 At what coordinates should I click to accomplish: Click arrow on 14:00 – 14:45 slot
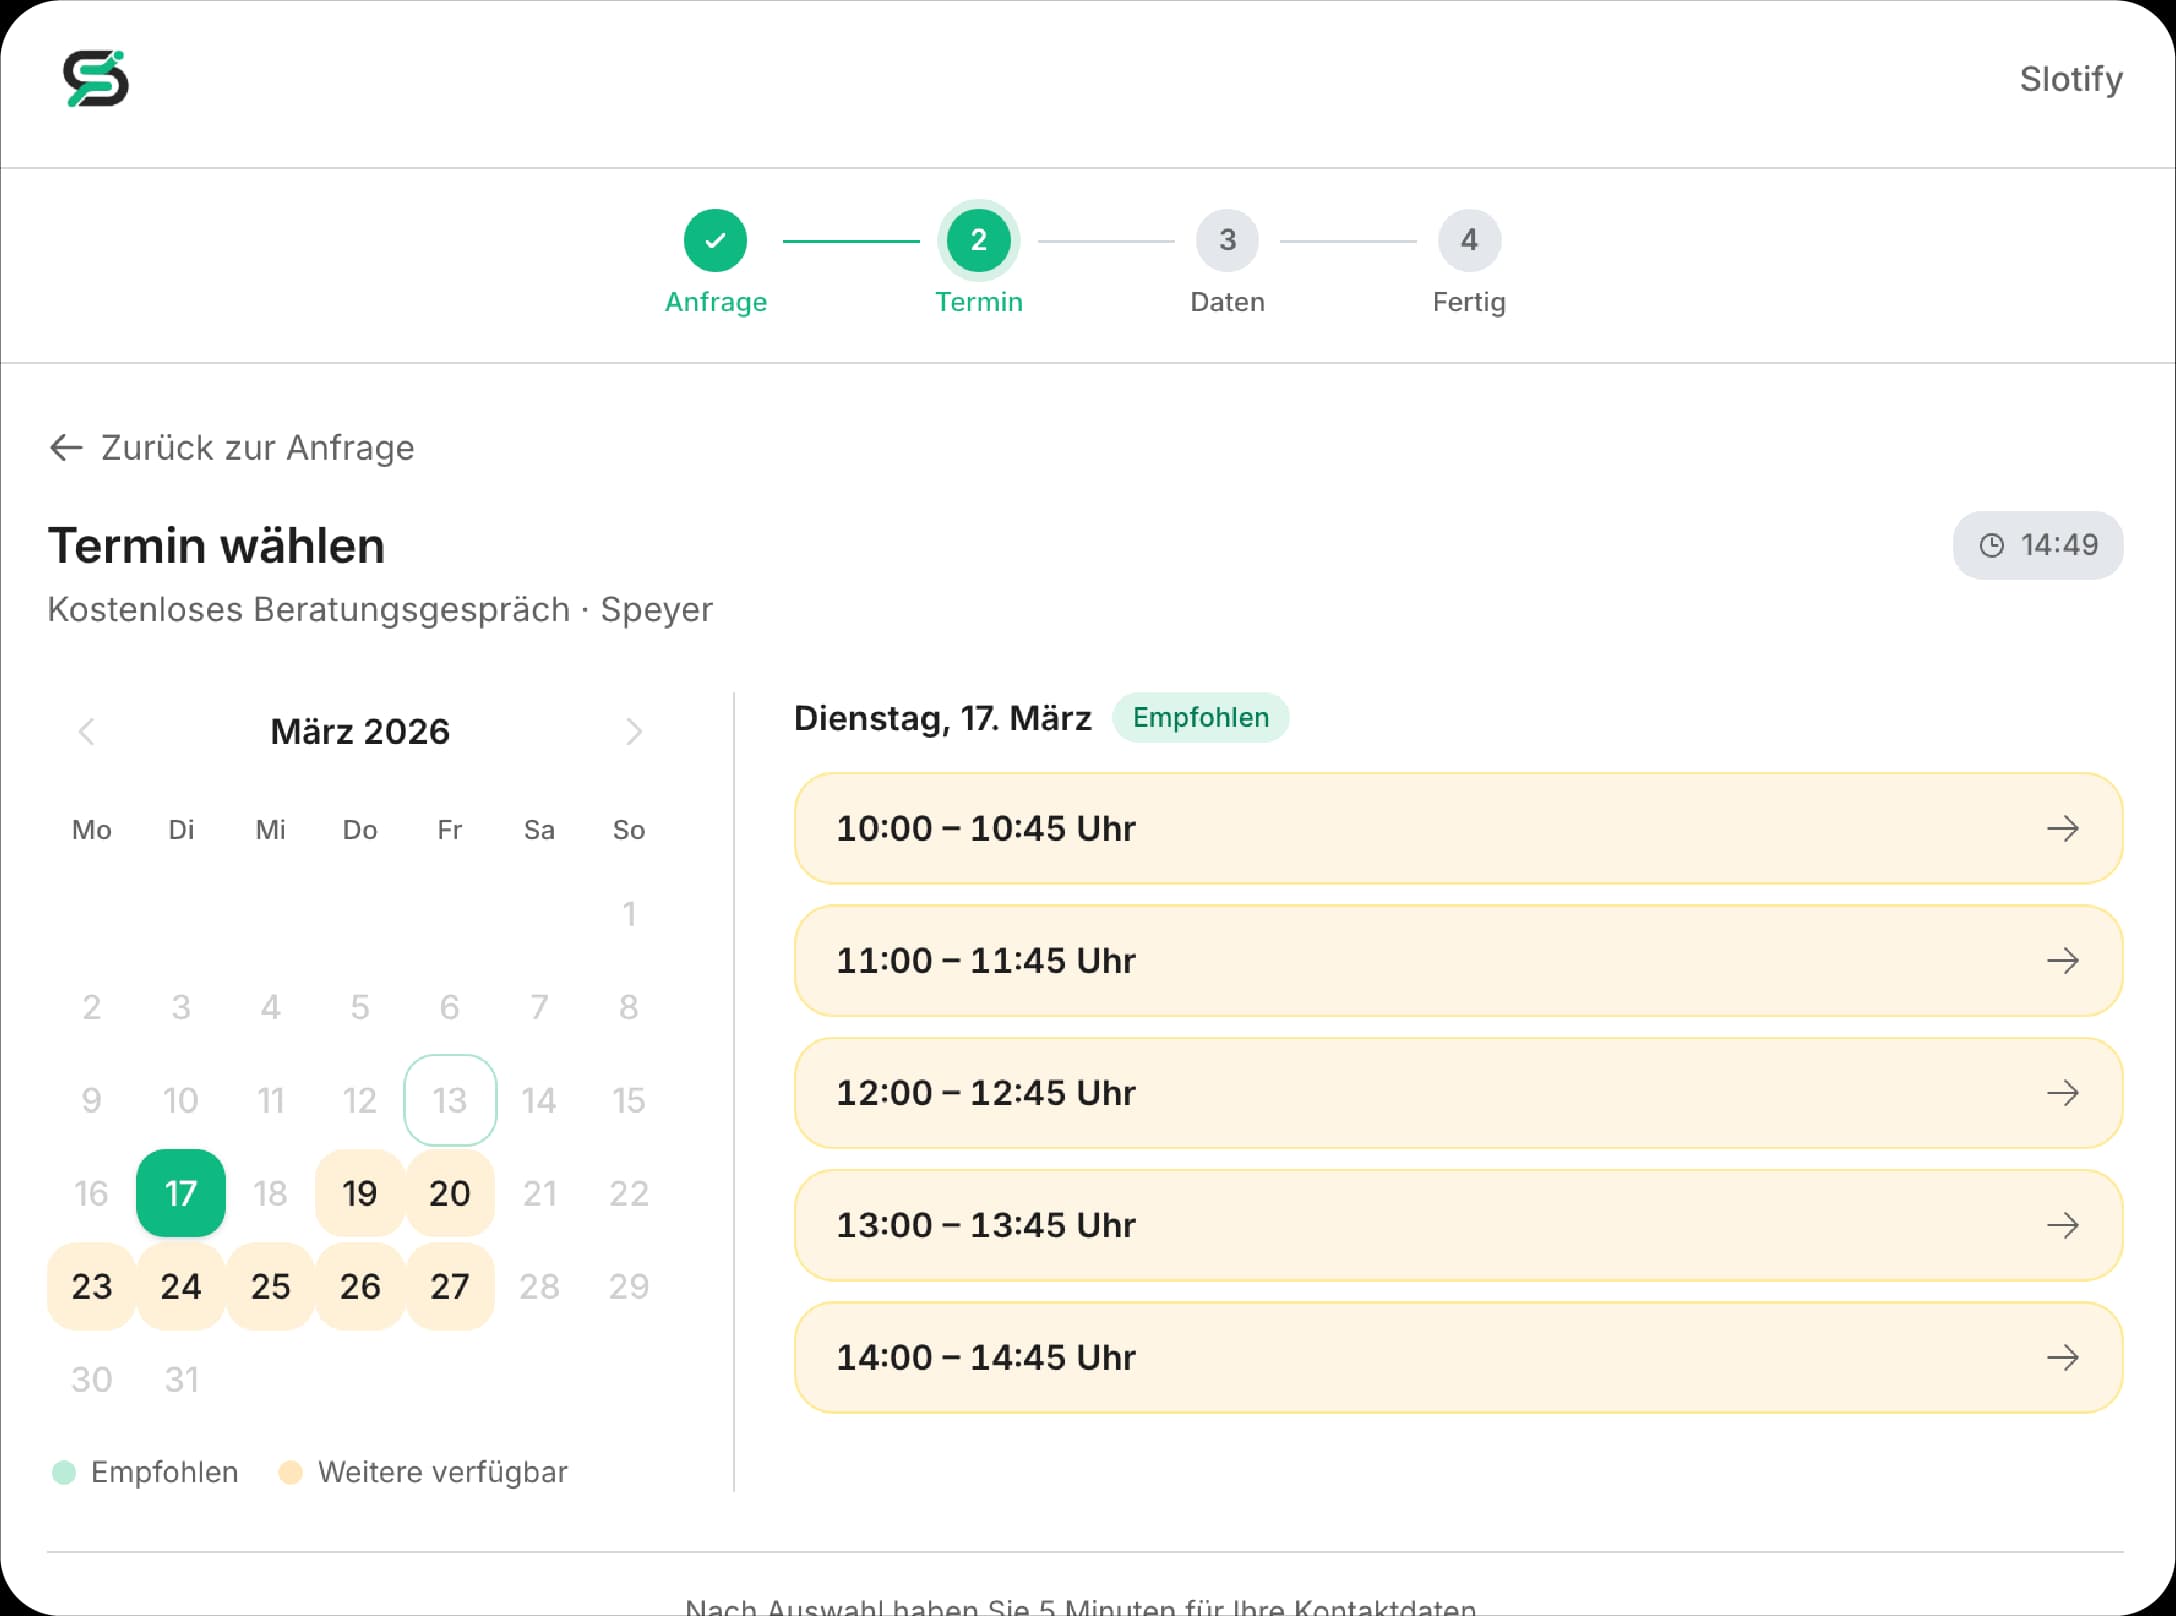click(x=2062, y=1357)
